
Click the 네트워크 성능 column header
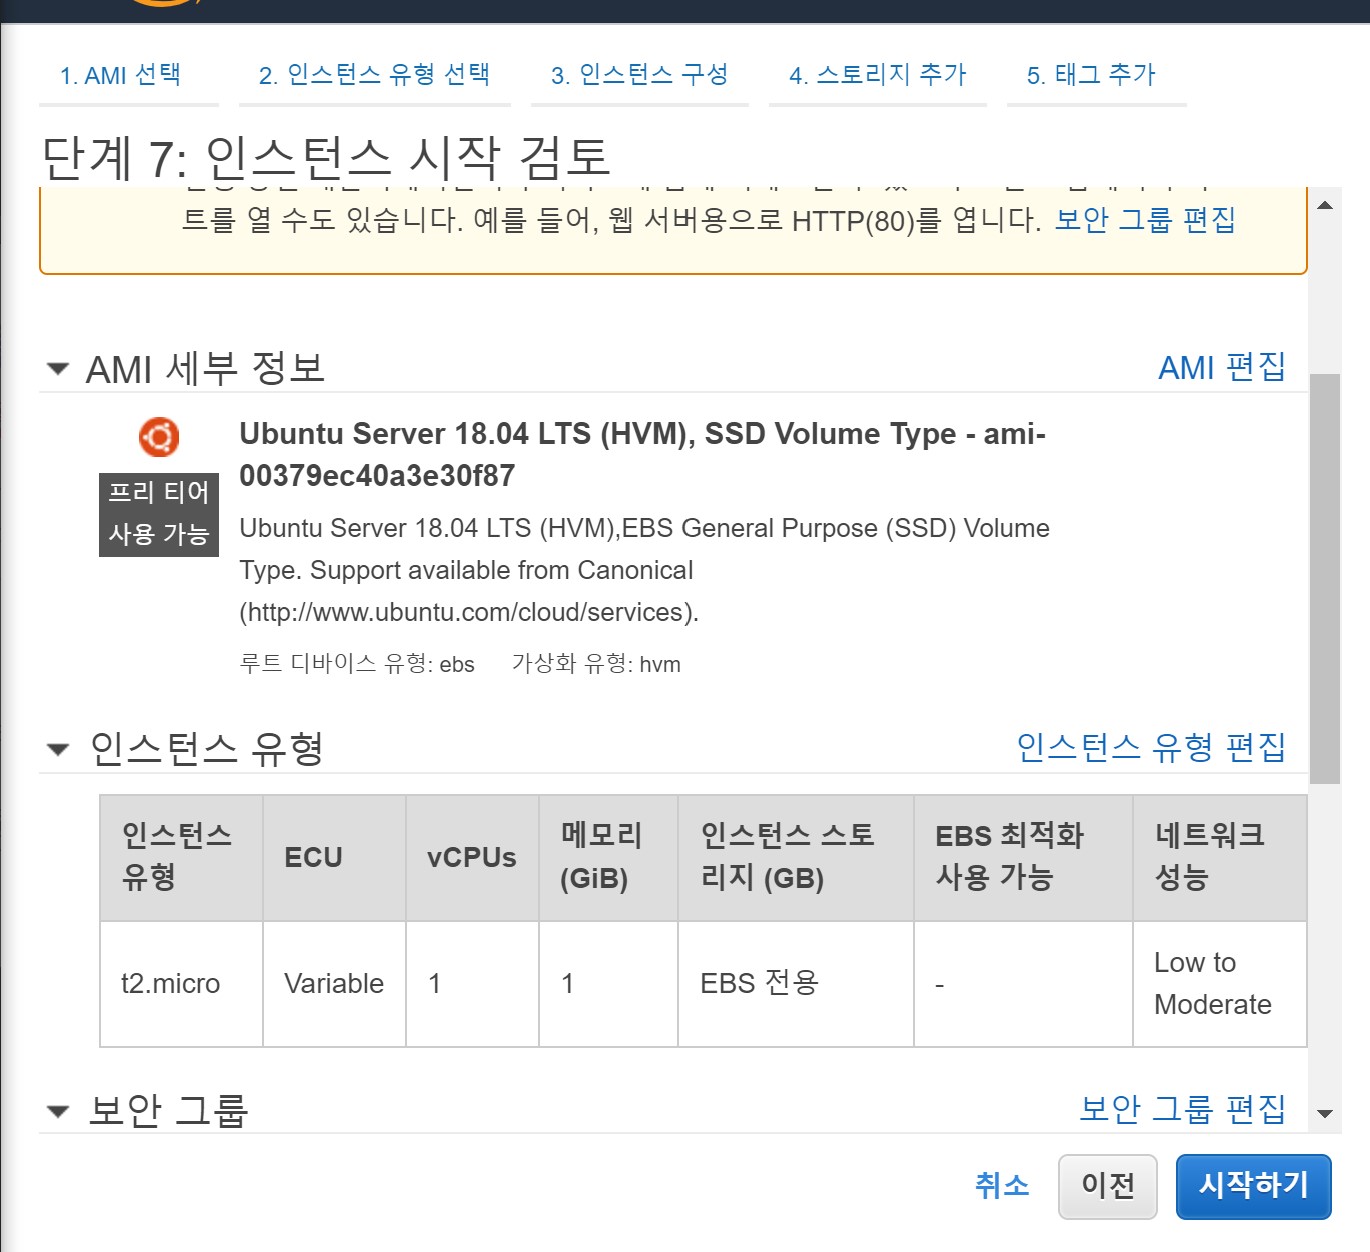1220,858
